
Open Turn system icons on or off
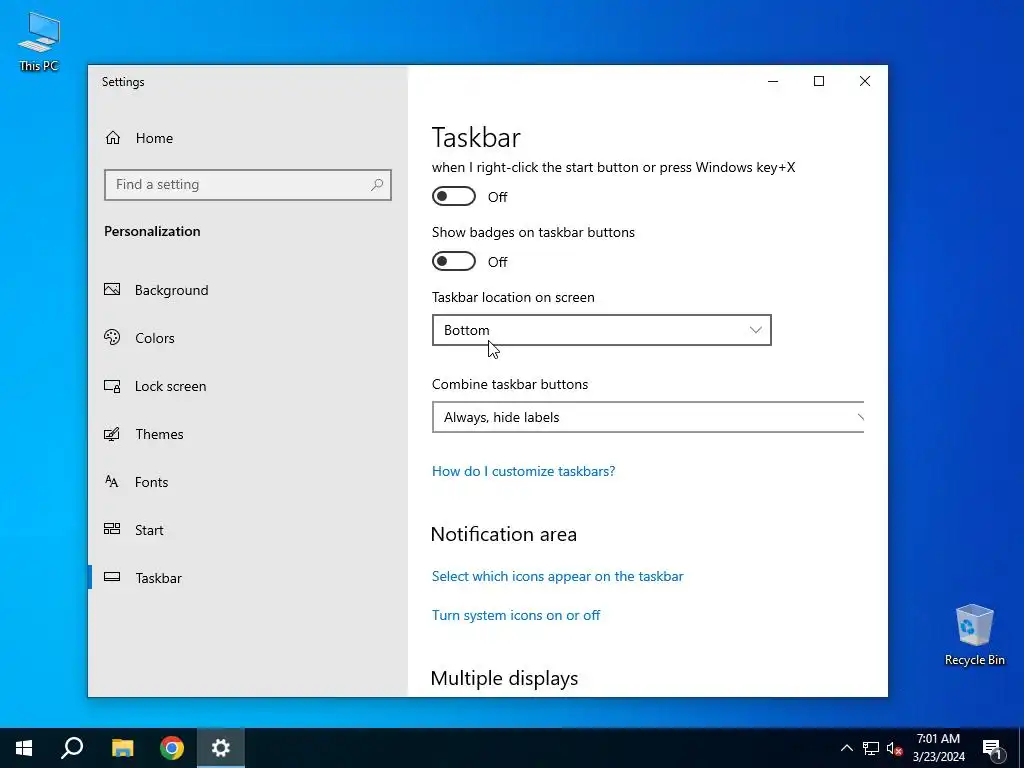point(515,615)
